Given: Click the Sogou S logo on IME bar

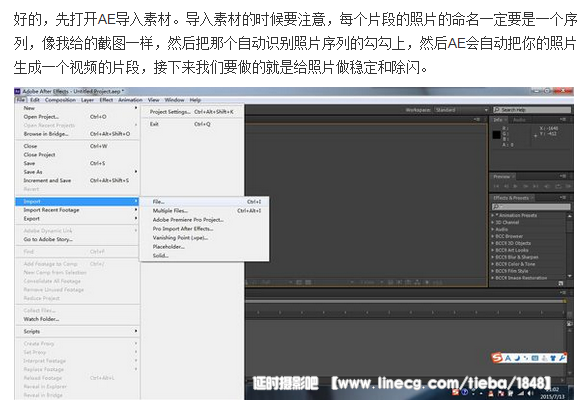Looking at the screenshot, I should point(497,358).
